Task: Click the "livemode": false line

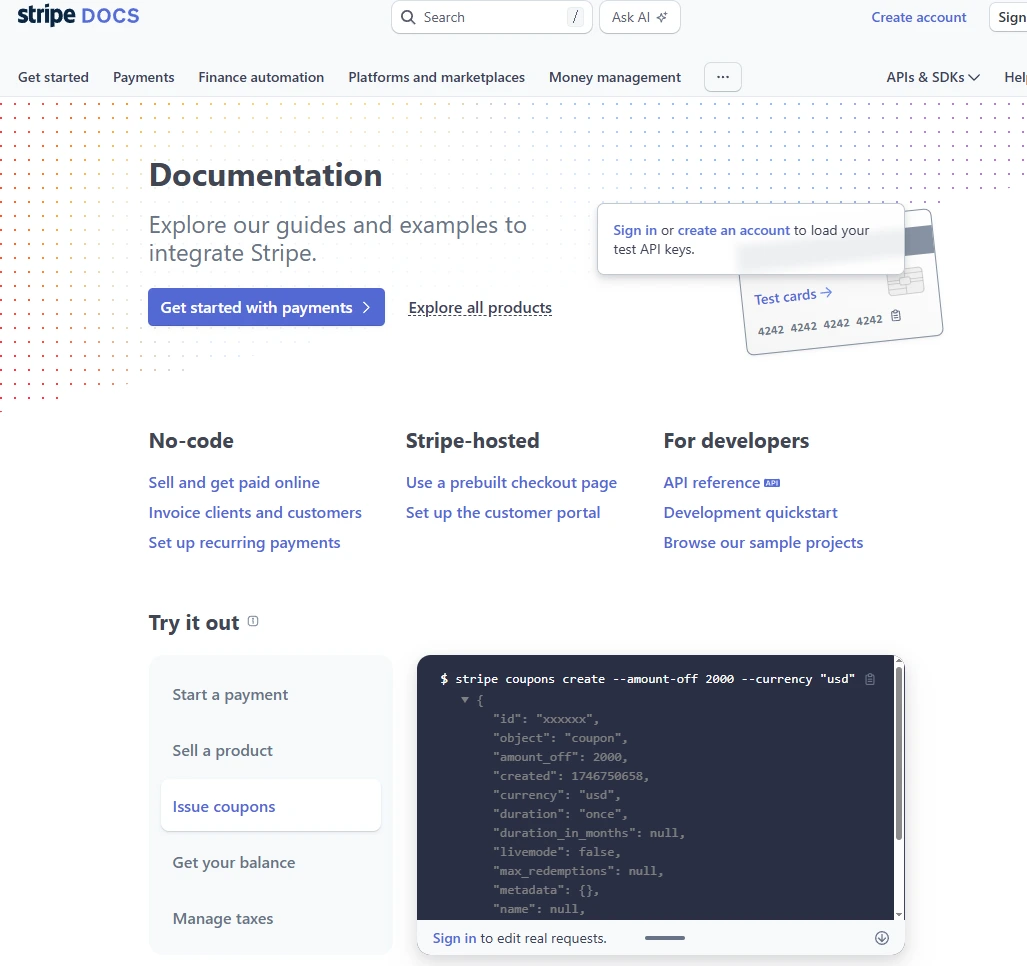Action: click(x=557, y=852)
